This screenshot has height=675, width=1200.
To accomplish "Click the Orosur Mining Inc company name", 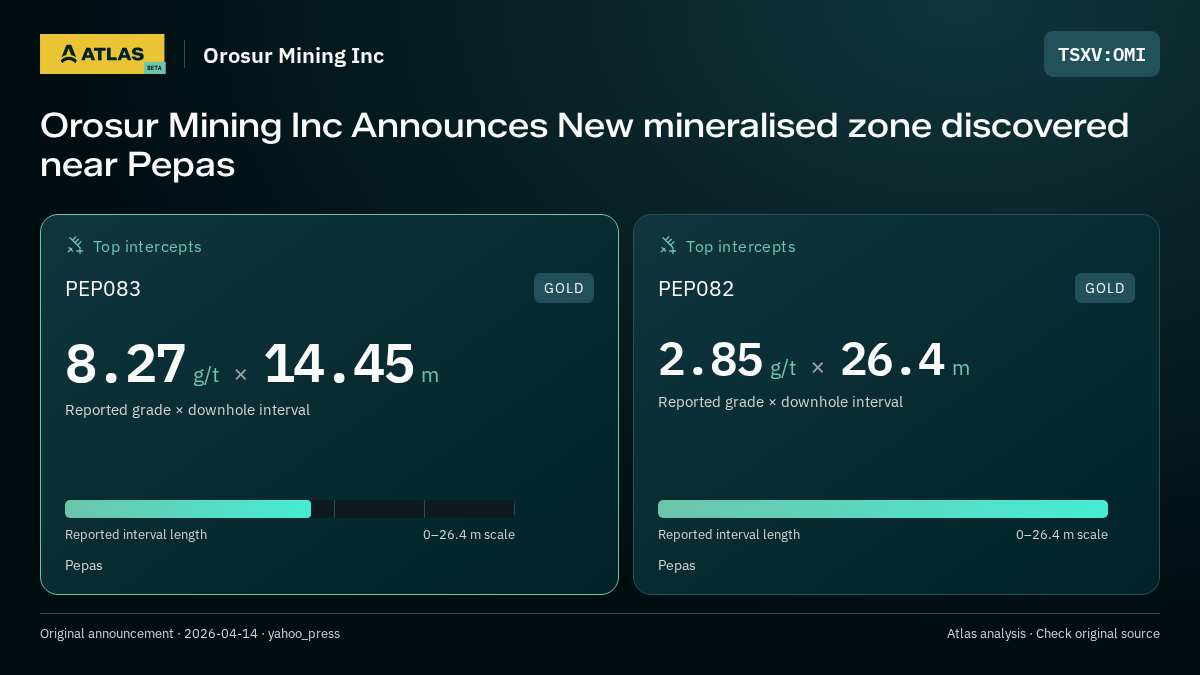I will [294, 56].
